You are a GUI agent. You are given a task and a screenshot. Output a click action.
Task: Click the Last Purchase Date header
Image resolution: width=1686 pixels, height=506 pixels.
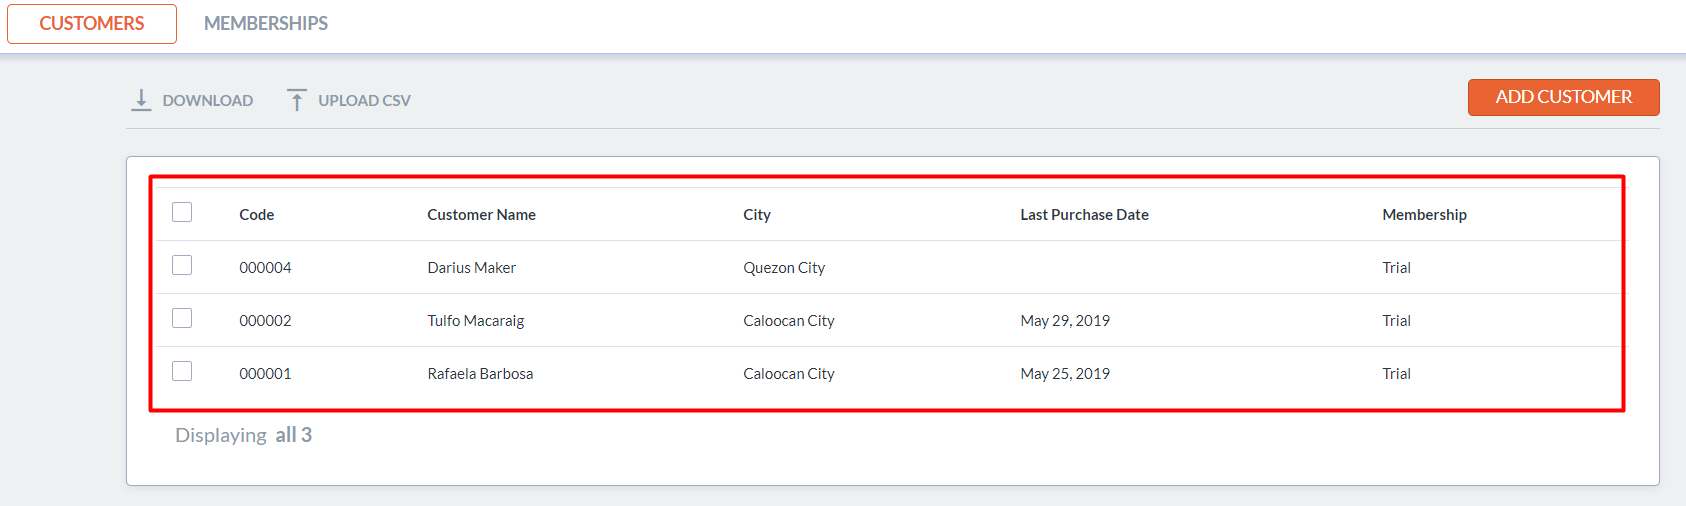coord(1084,215)
